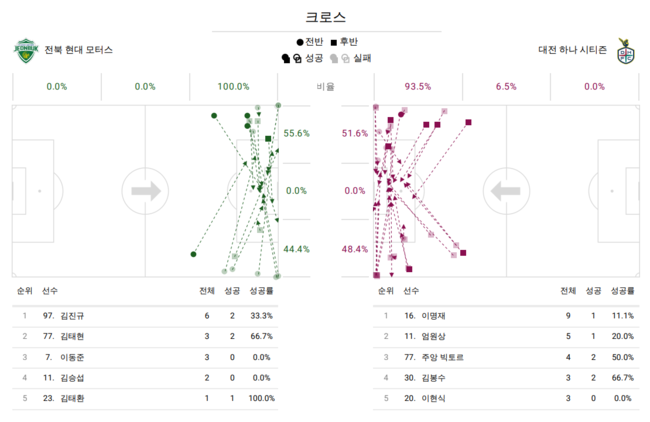650x422 pixels.
Task: Select the 크로스 section title tab
Action: click(325, 17)
